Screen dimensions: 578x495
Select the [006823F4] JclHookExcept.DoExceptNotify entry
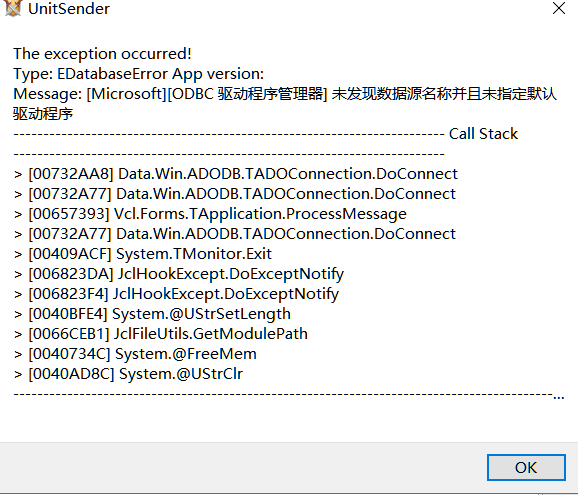(x=176, y=294)
